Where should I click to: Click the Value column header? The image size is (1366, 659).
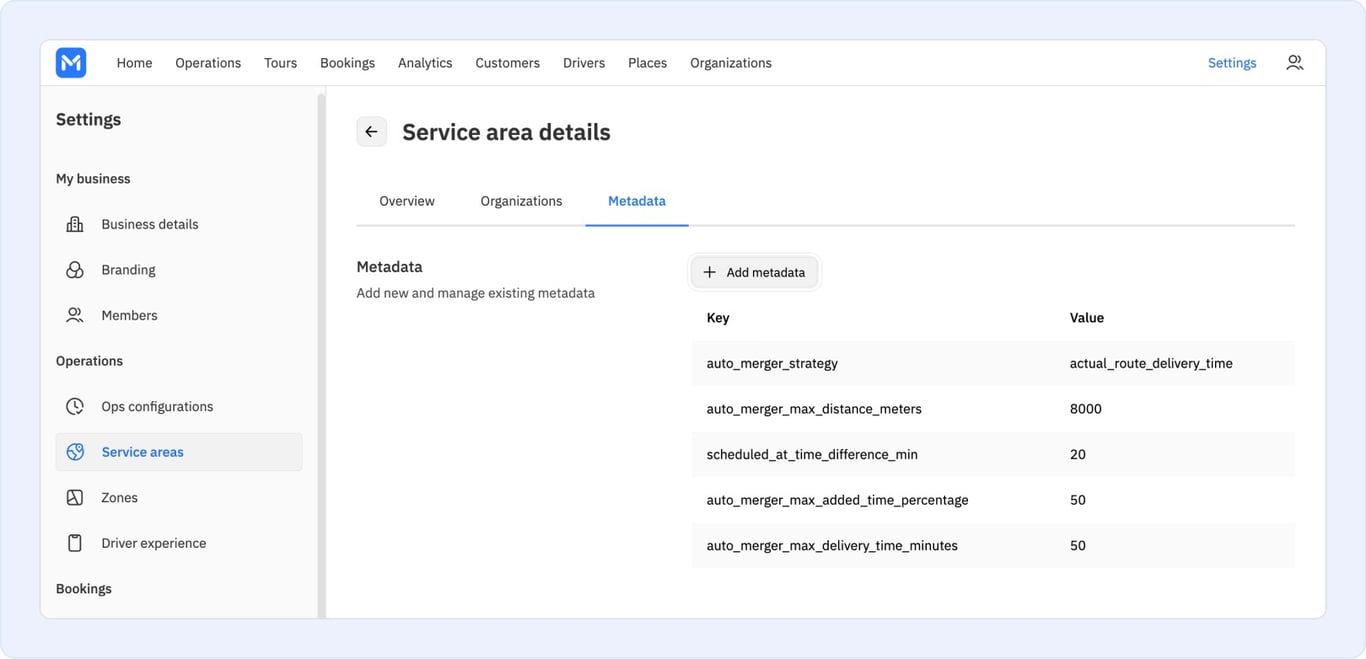(1087, 318)
